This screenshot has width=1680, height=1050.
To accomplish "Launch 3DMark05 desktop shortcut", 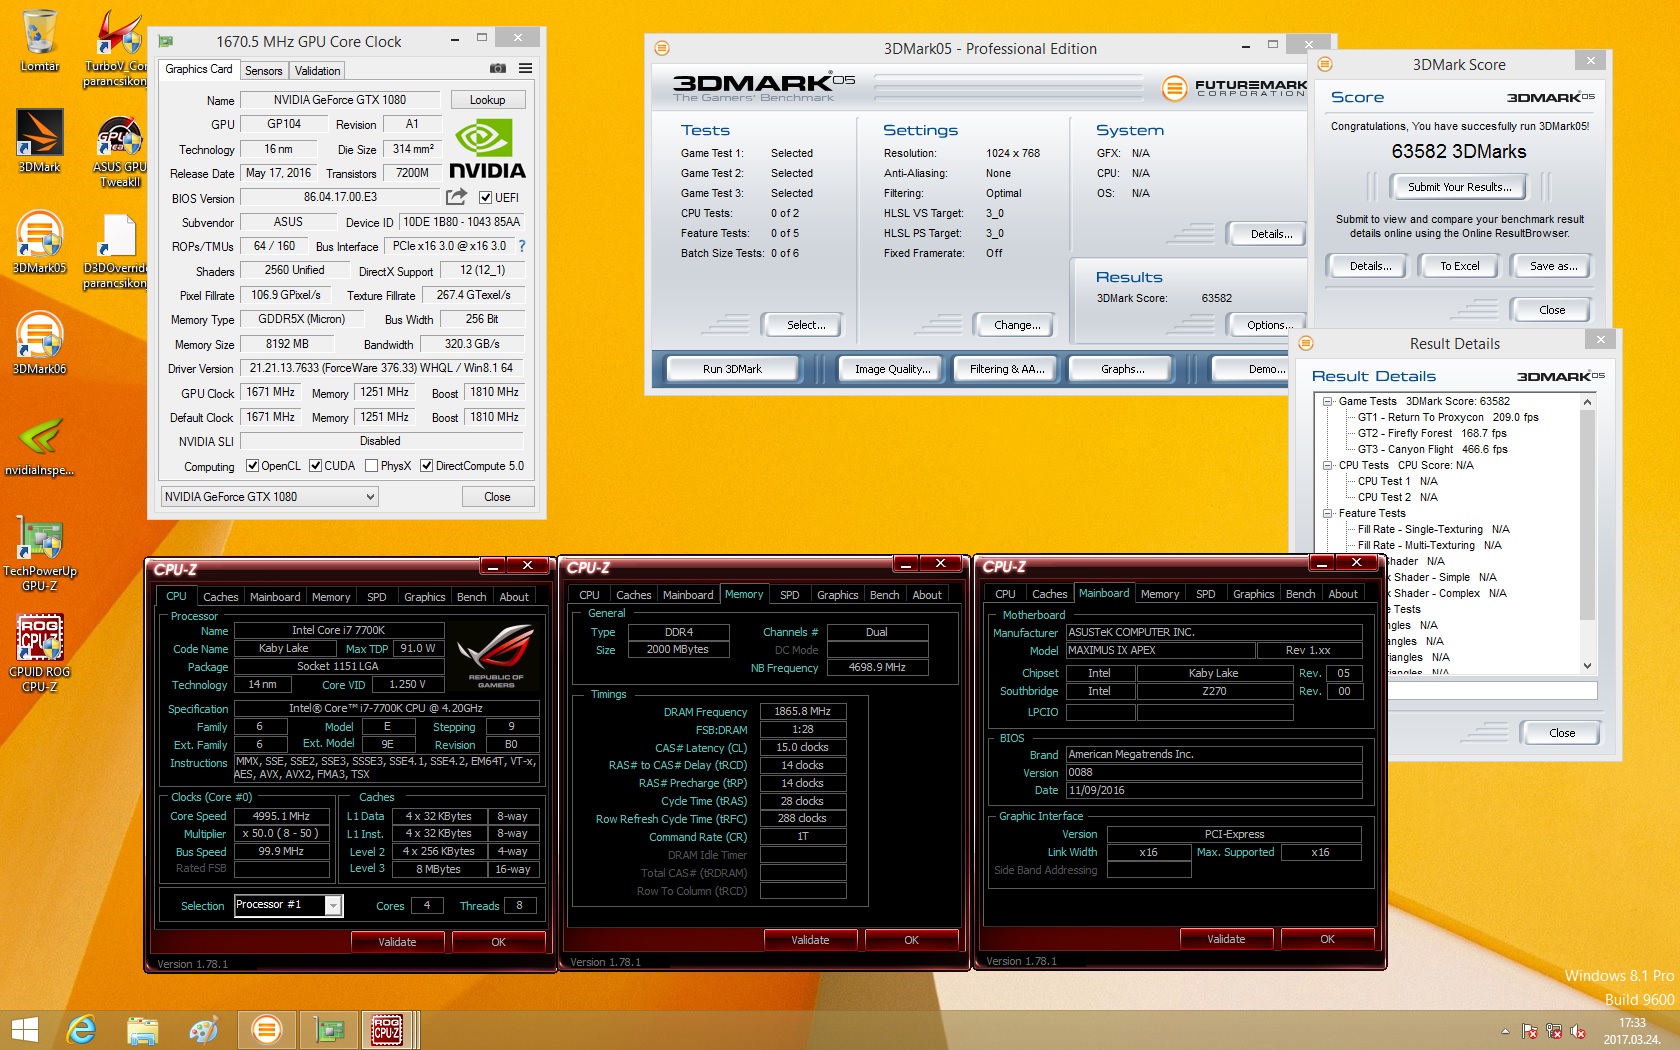I will [x=40, y=242].
